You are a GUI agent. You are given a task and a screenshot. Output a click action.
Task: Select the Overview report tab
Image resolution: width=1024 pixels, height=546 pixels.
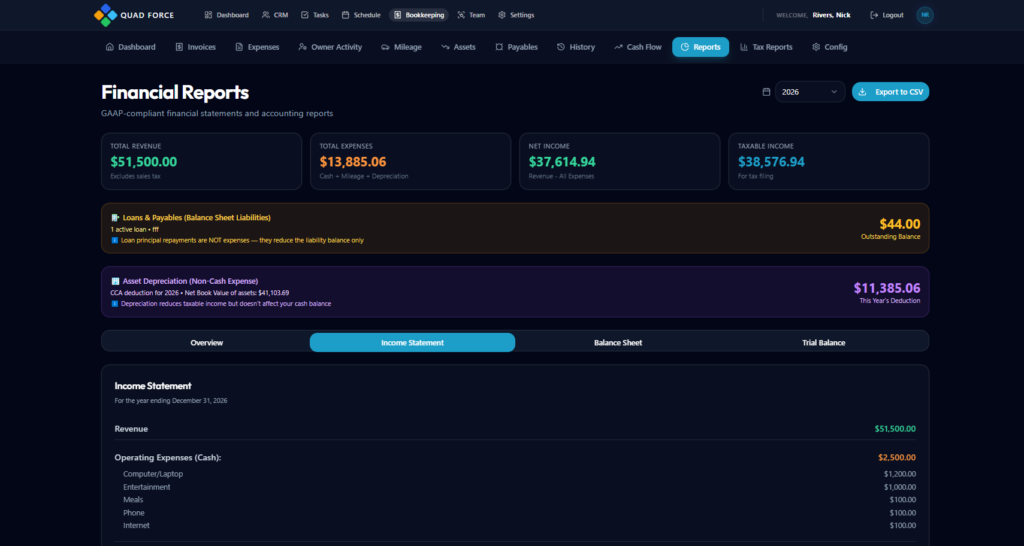pos(207,342)
